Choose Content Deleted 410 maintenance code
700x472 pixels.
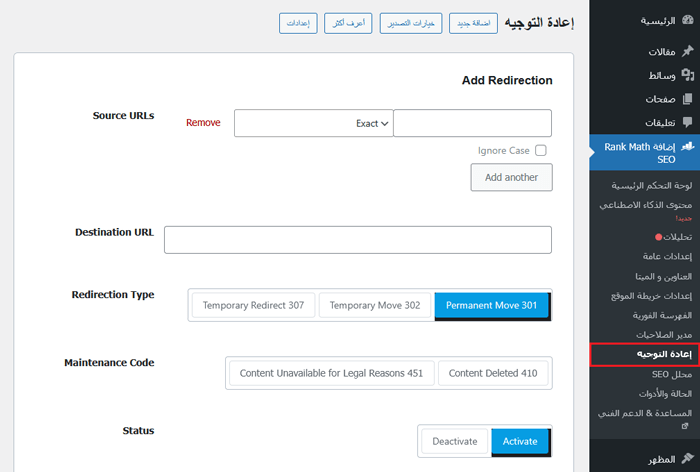point(493,373)
